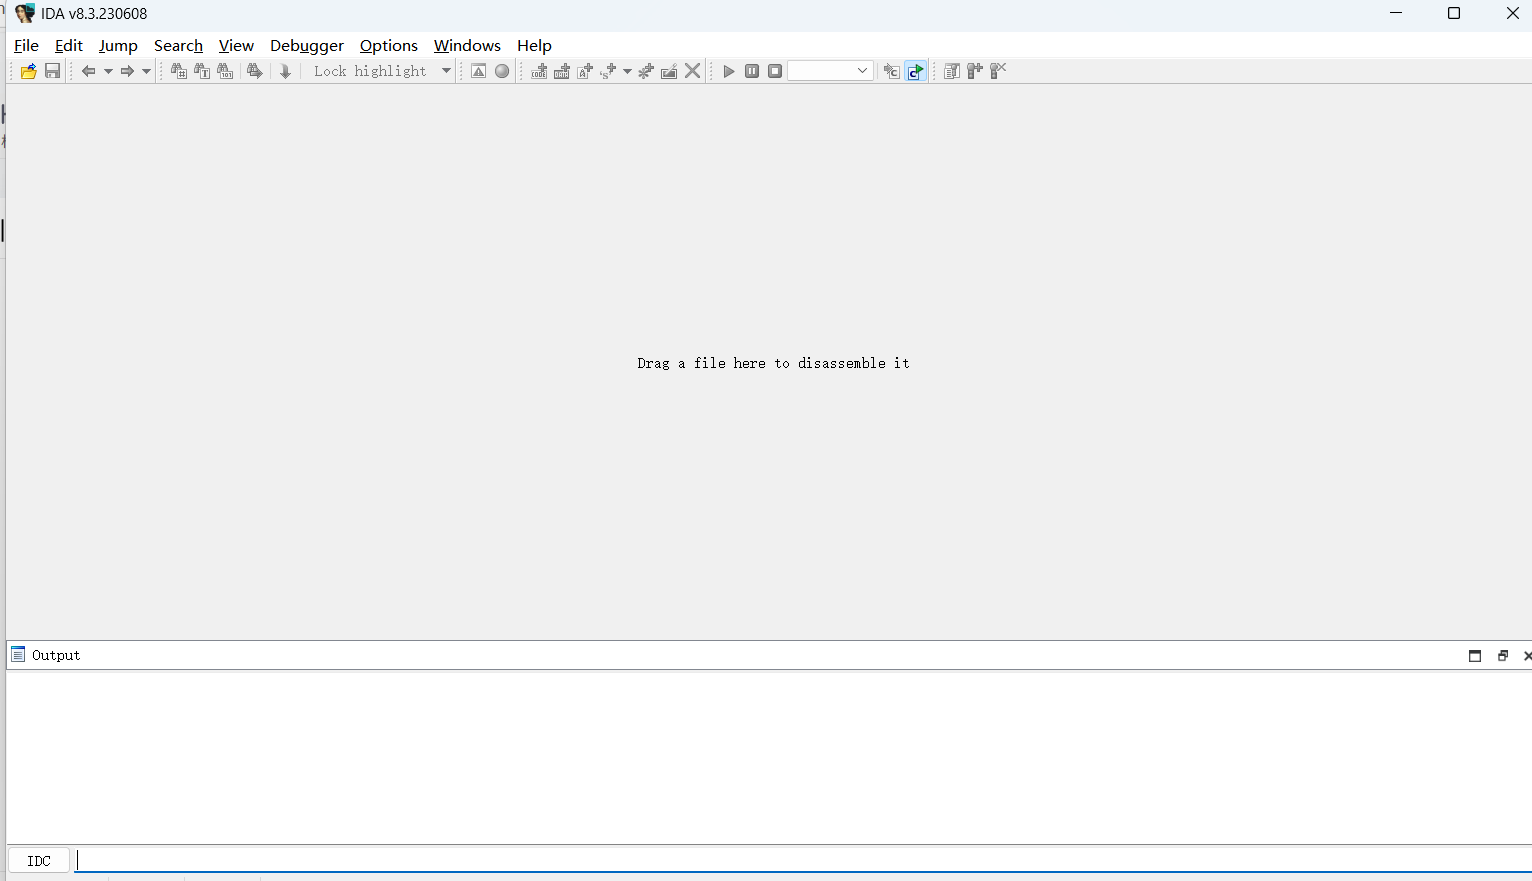Viewport: 1532px width, 881px height.
Task: Open the Lock highlight dropdown
Action: [x=445, y=70]
